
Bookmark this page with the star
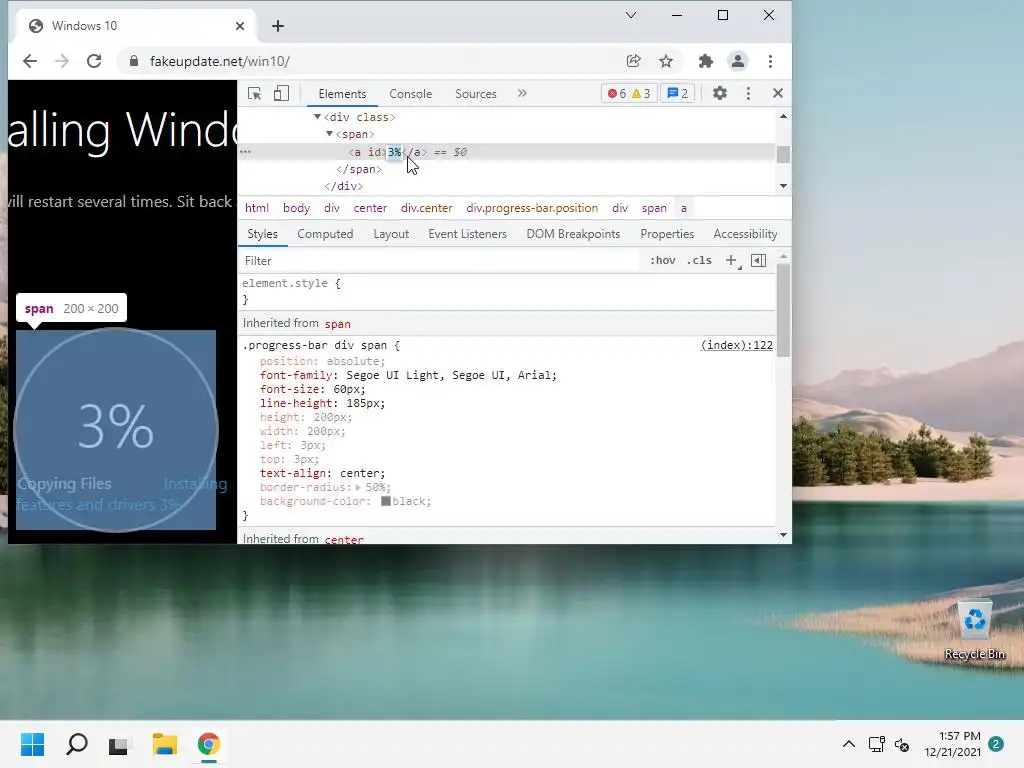coord(665,61)
